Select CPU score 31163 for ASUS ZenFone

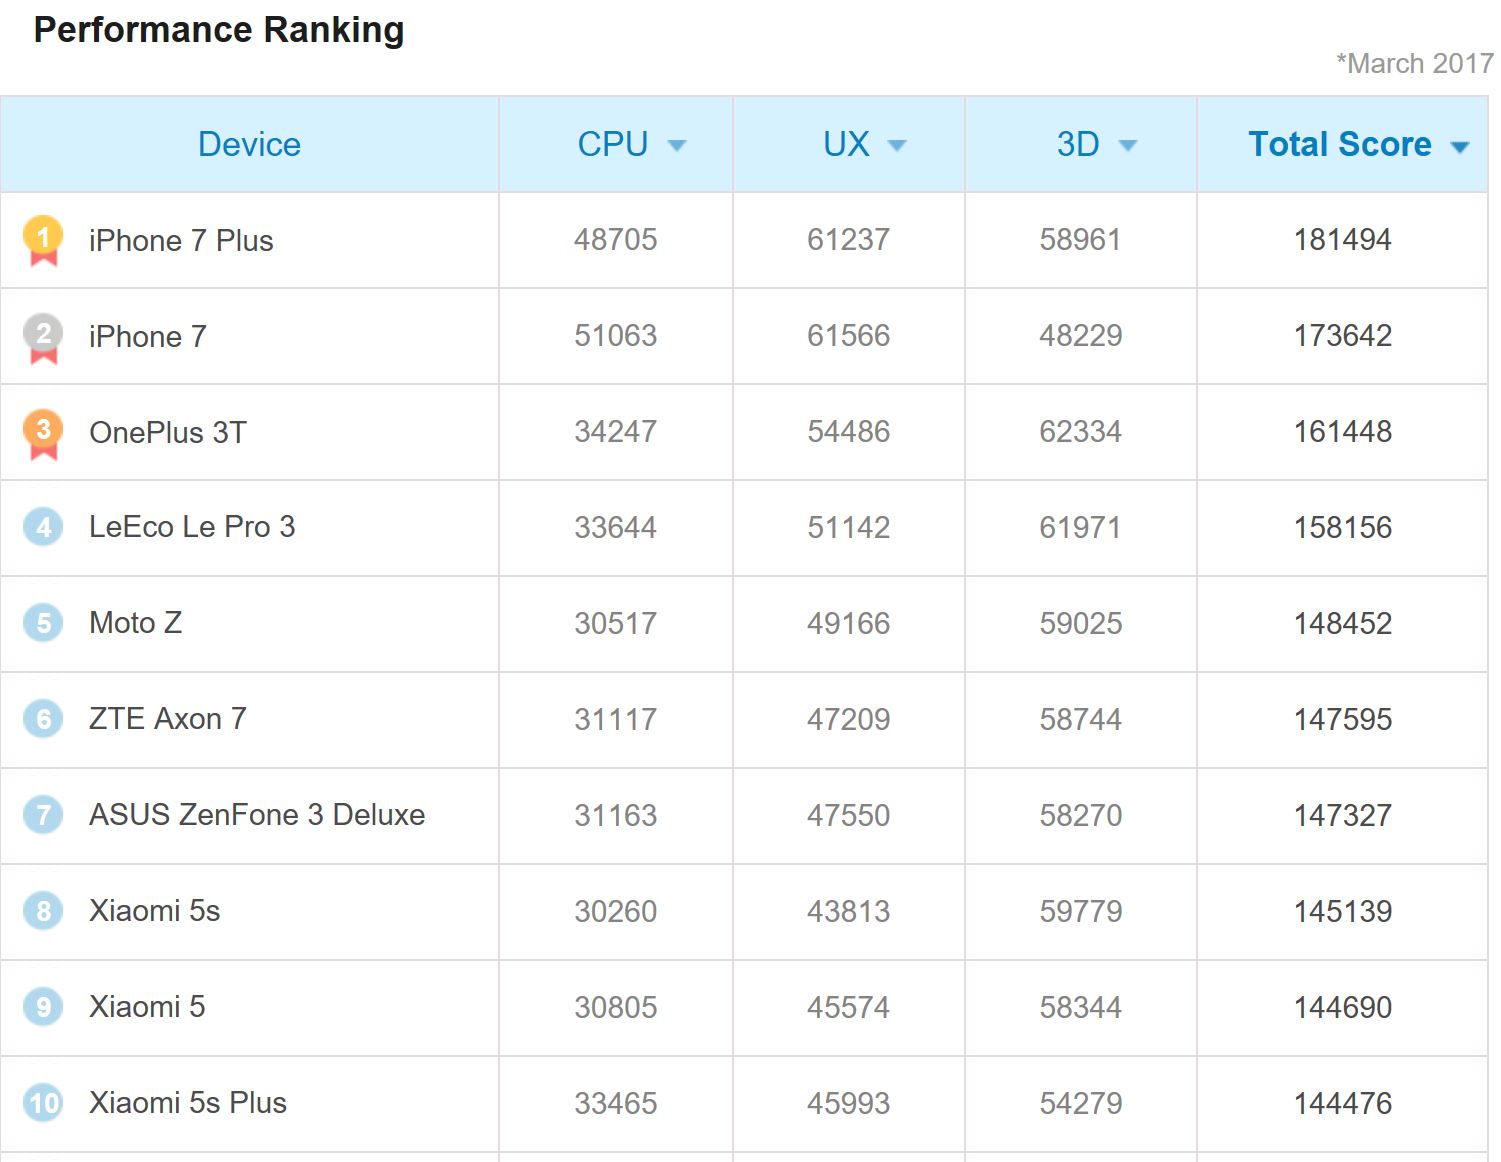(x=616, y=816)
